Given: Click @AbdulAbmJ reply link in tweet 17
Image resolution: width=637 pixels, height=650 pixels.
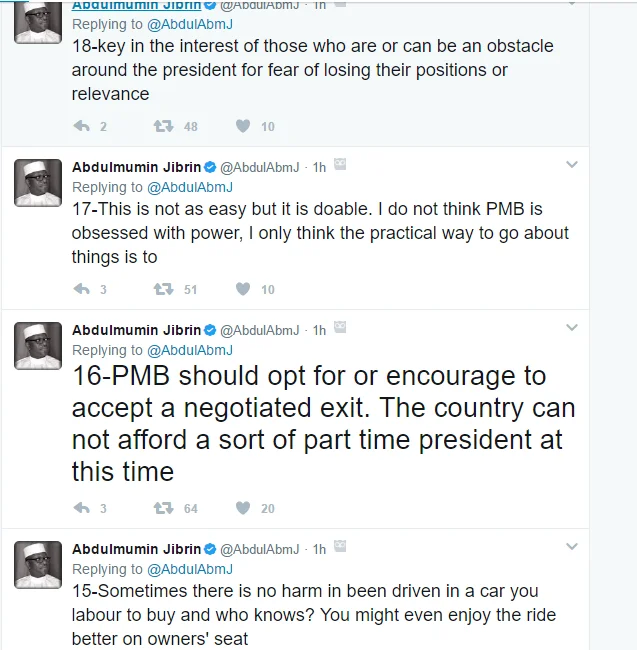Looking at the screenshot, I should [189, 187].
